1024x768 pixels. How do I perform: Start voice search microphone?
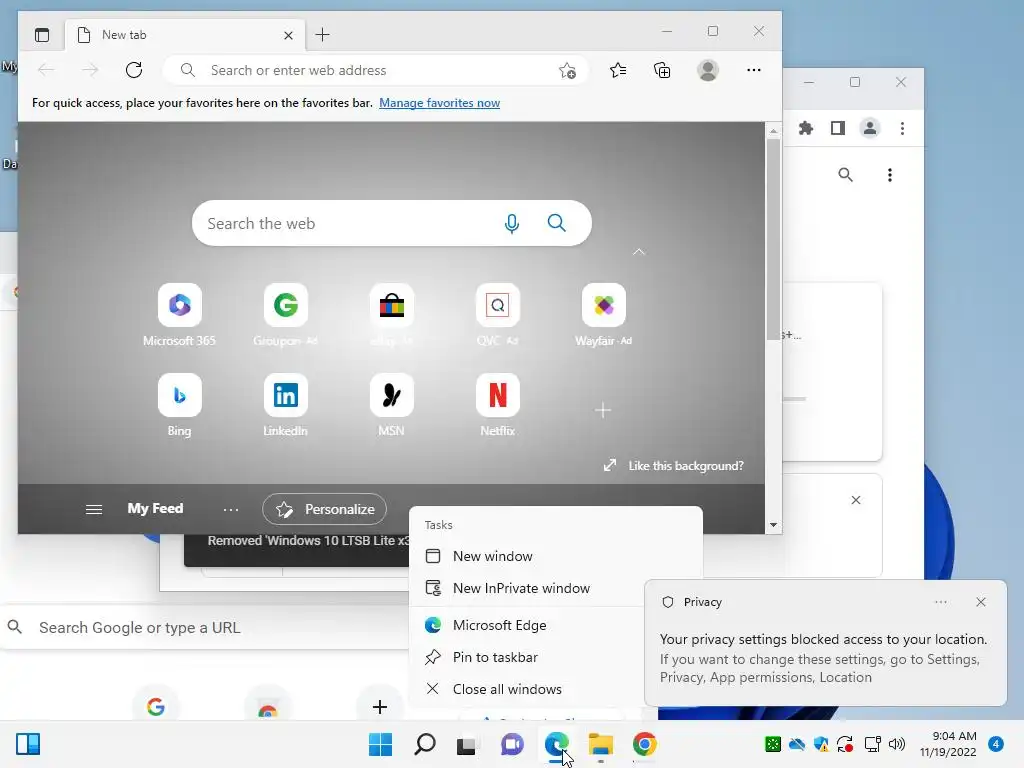[x=512, y=223]
